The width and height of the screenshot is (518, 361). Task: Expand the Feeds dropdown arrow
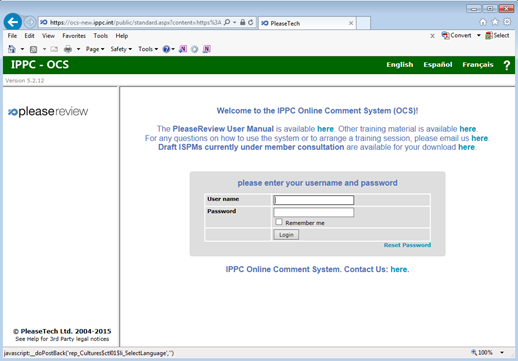44,49
